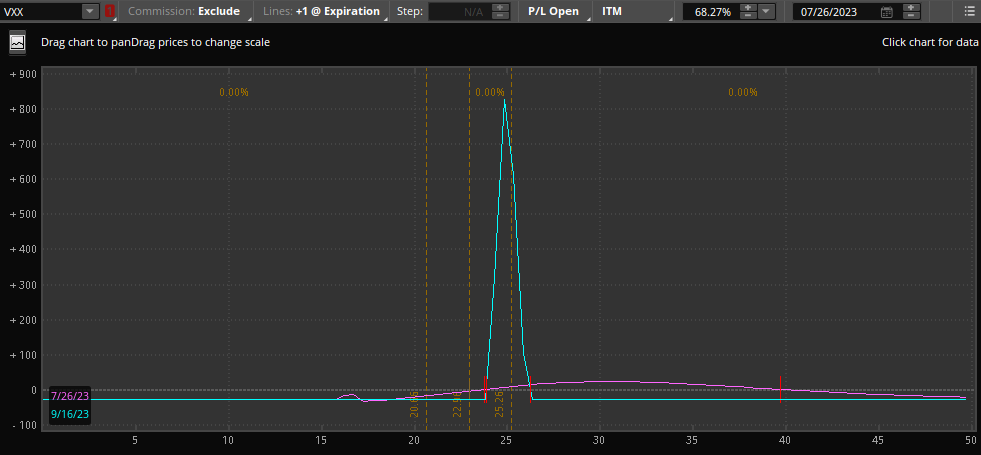Image resolution: width=981 pixels, height=455 pixels.
Task: Increase the 68.27% probability with plus button
Action: click(x=747, y=7)
